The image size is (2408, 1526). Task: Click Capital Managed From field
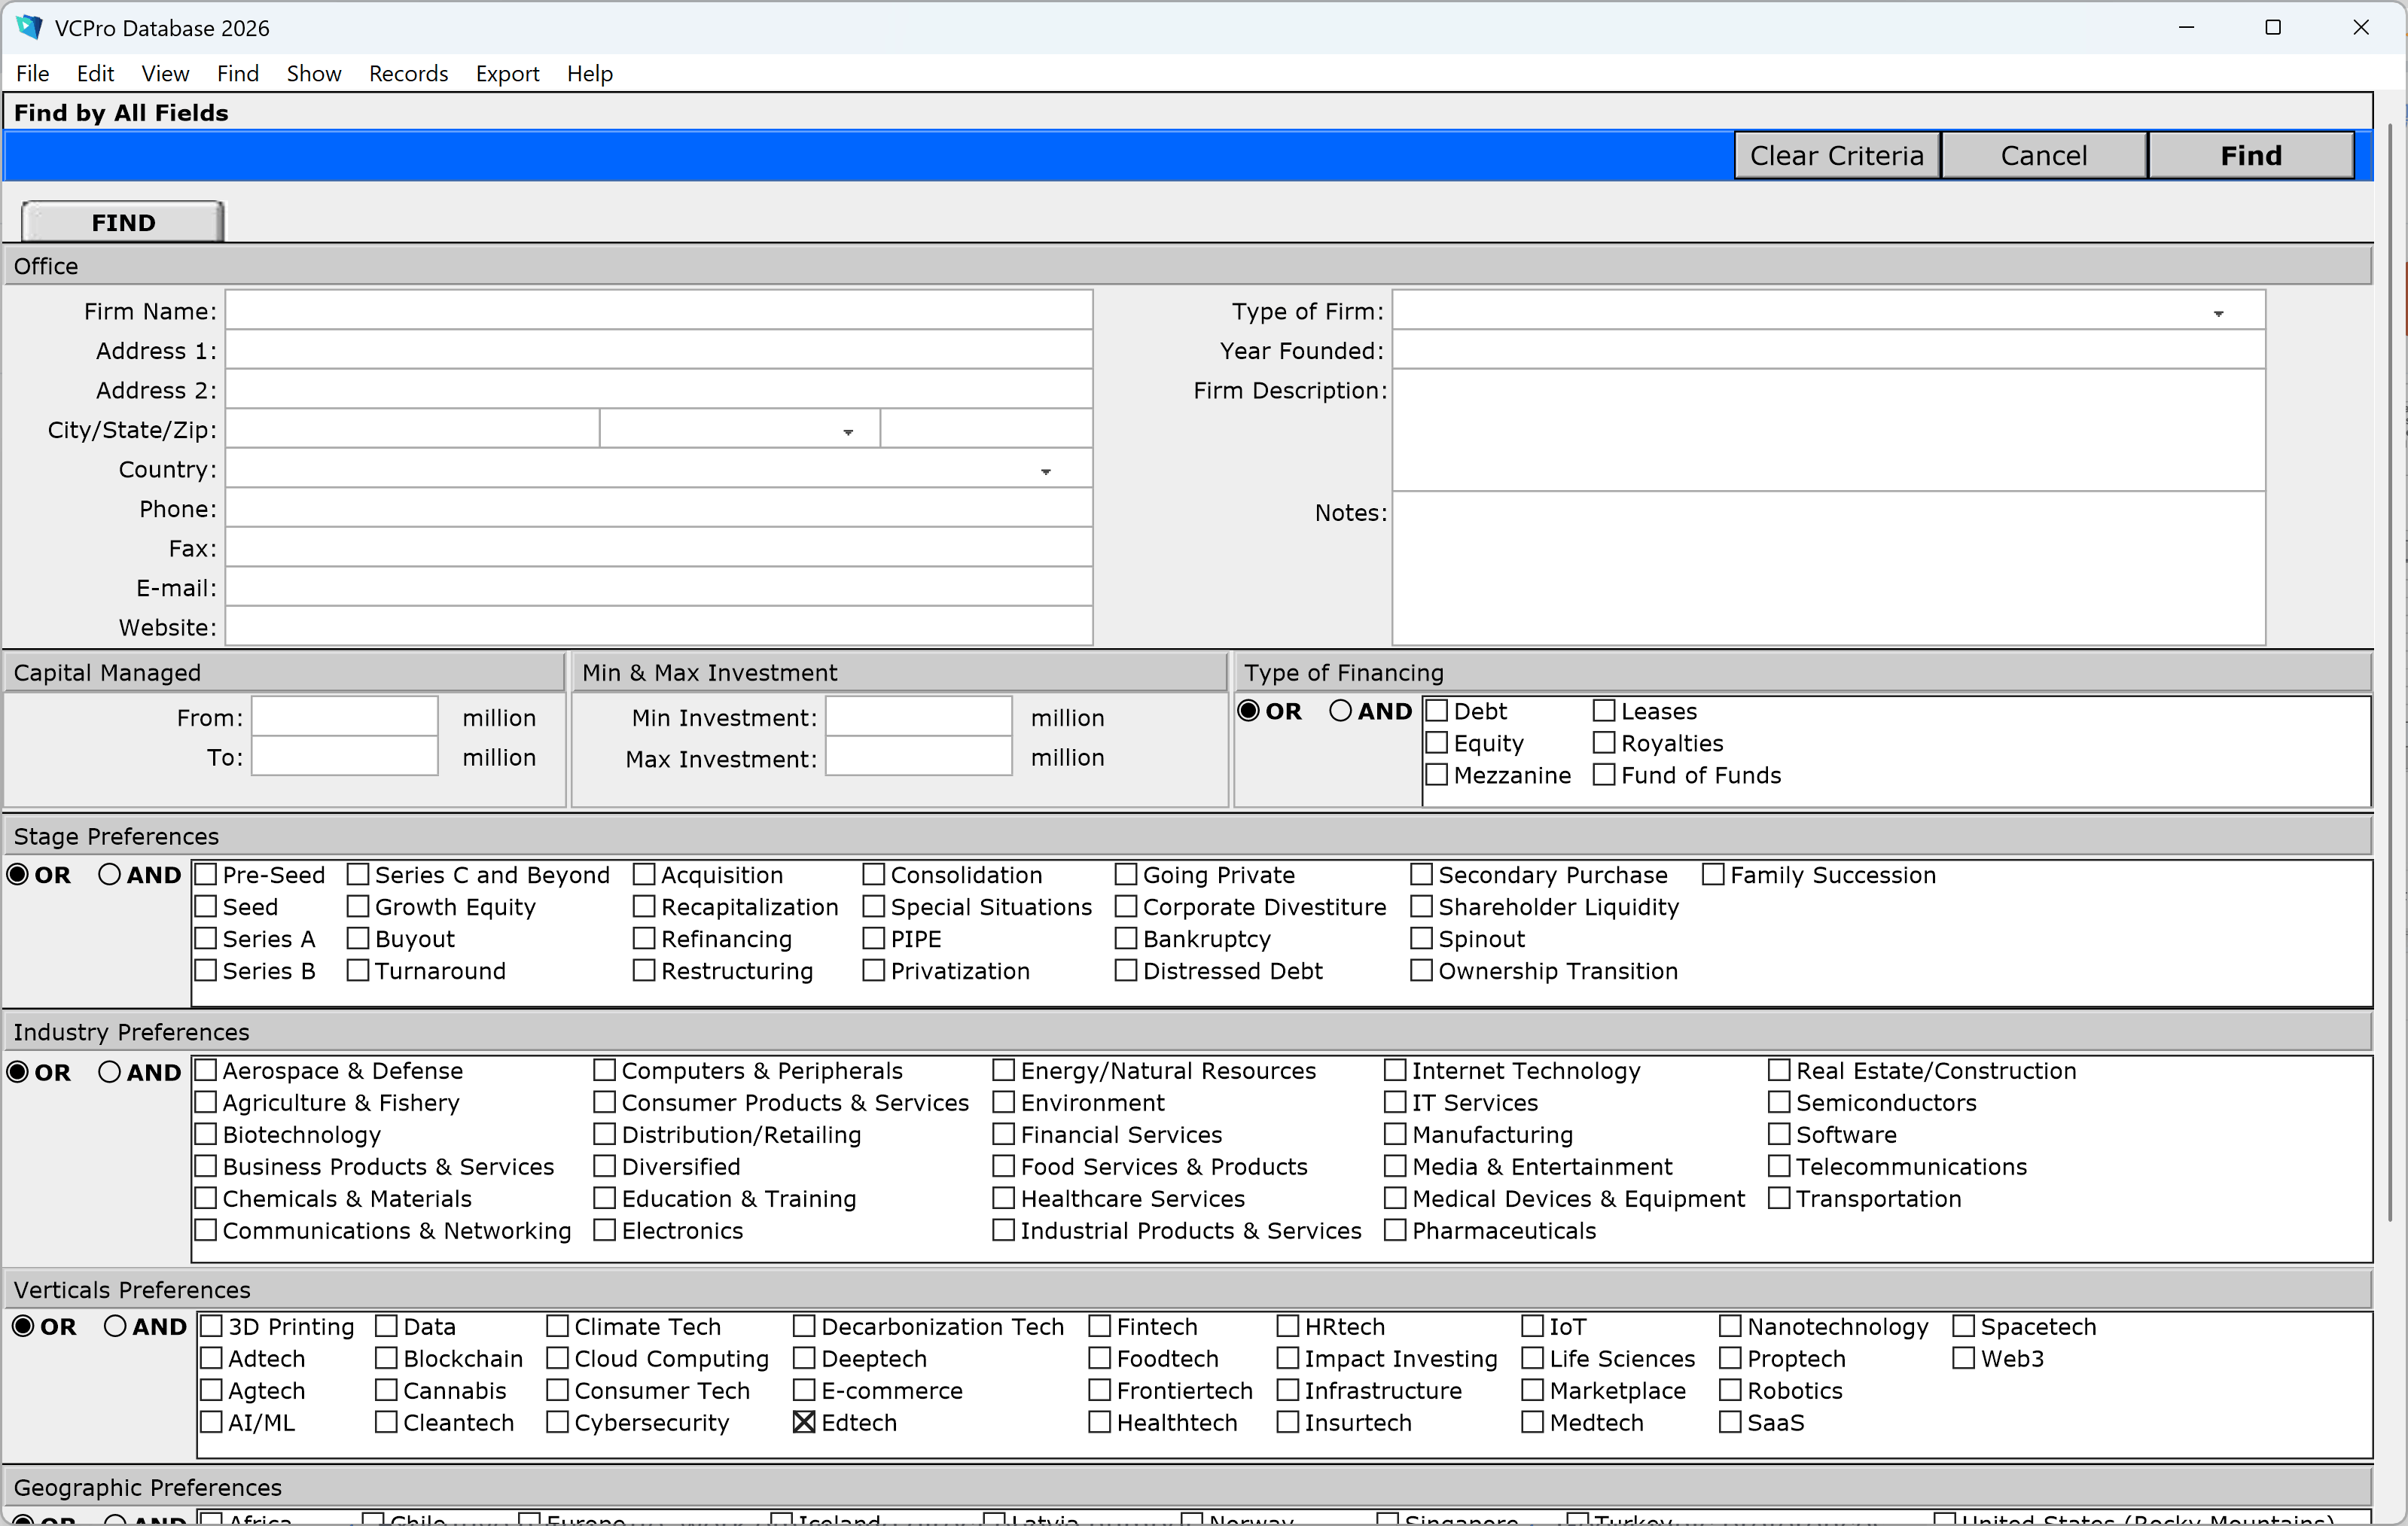pyautogui.click(x=344, y=717)
